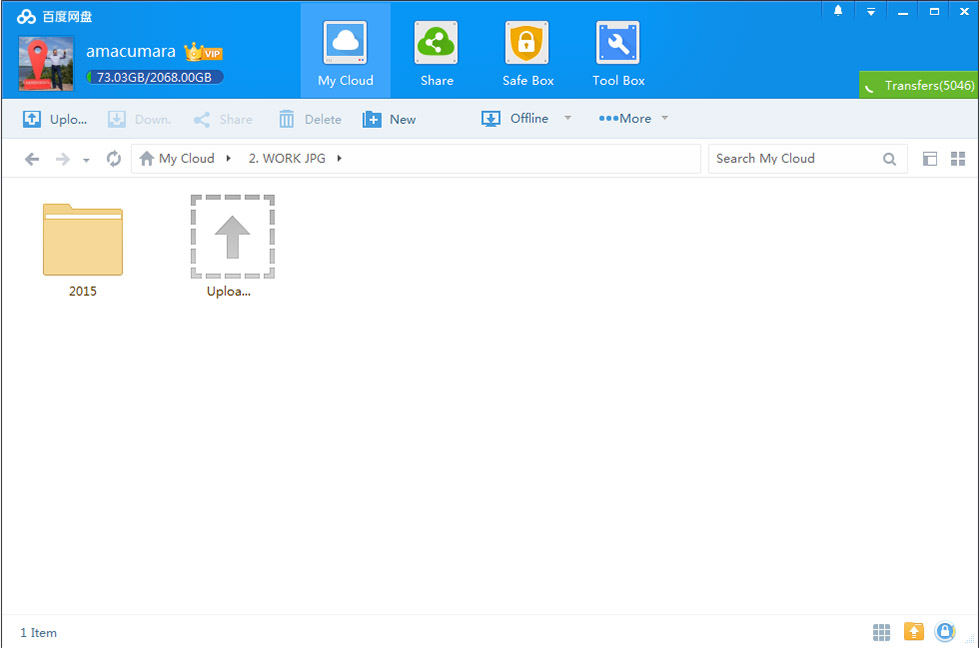Open the Safe Box lock icon

pos(527,43)
